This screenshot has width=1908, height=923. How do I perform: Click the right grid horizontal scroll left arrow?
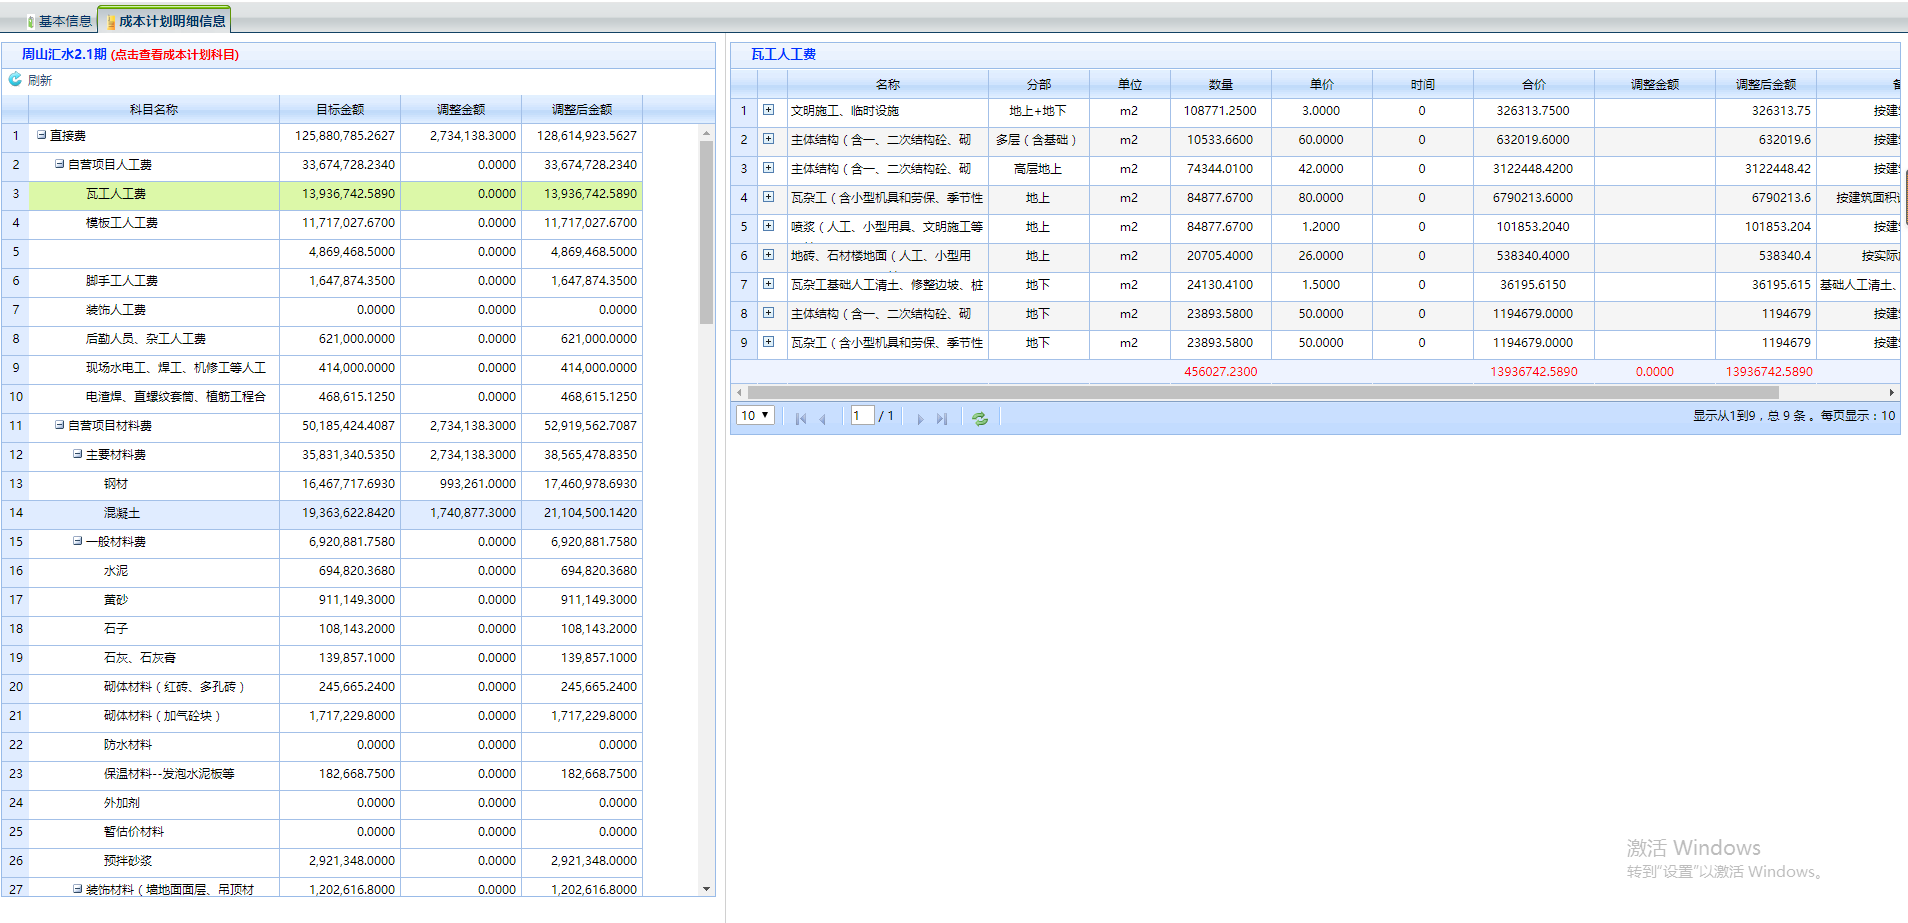tap(739, 392)
